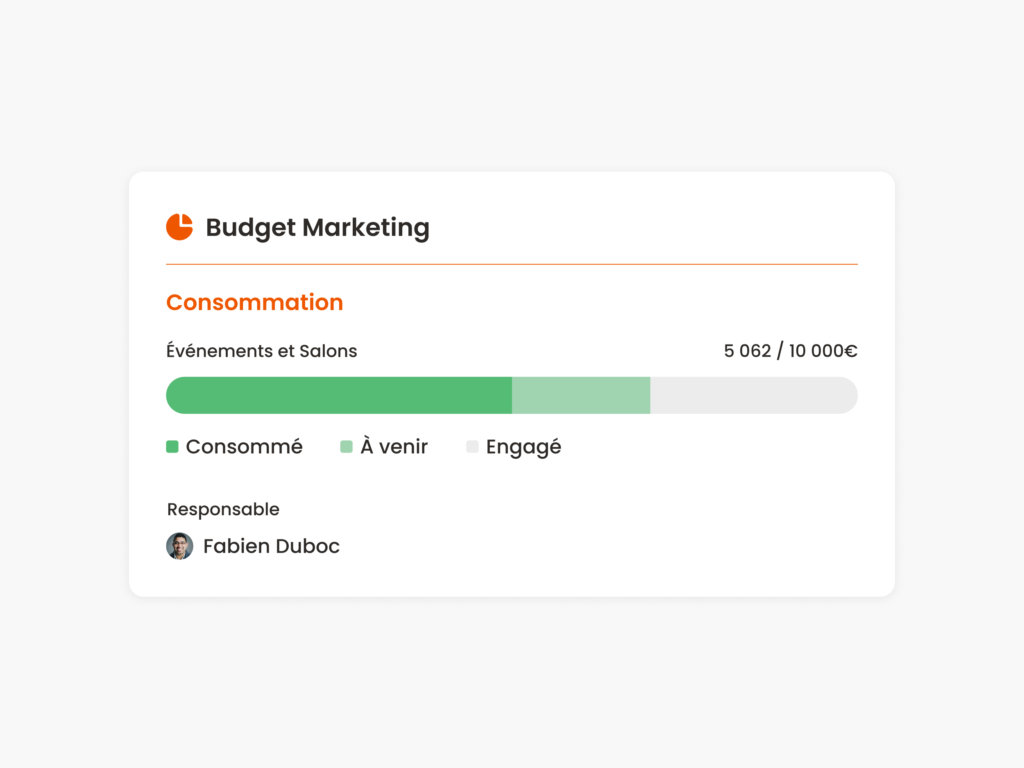Open Fabien Duboc's avatar photo
Viewport: 1024px width, 768px height.
tap(179, 546)
